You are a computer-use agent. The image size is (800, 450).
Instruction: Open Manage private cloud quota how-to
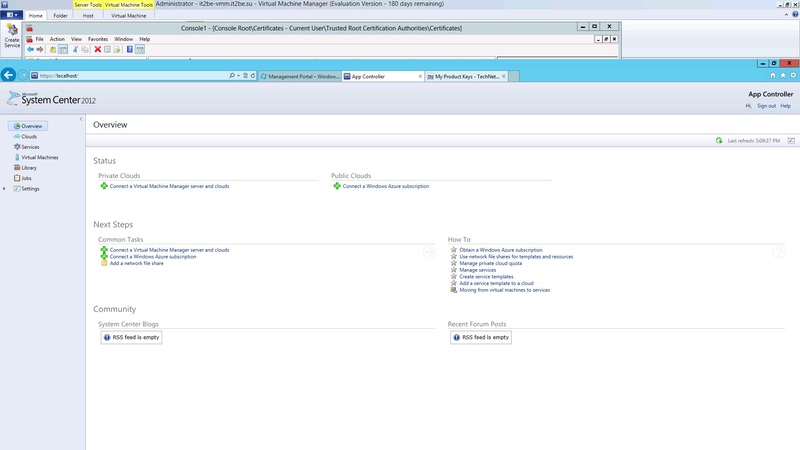pyautogui.click(x=491, y=263)
